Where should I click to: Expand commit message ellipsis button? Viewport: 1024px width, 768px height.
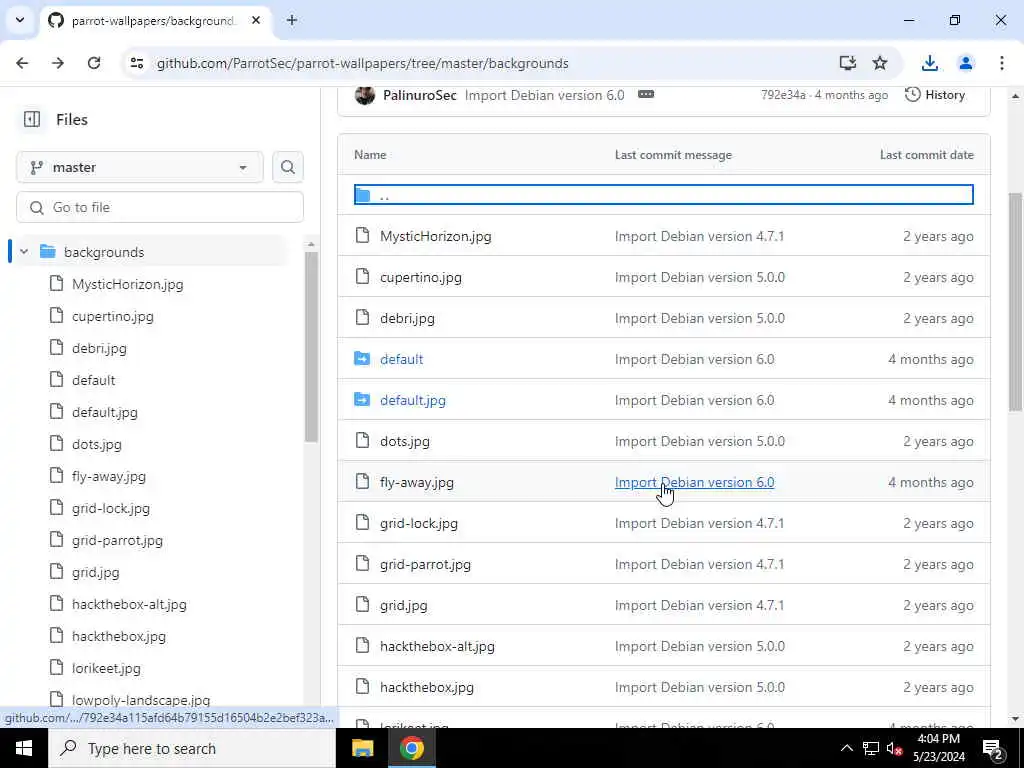coord(645,94)
